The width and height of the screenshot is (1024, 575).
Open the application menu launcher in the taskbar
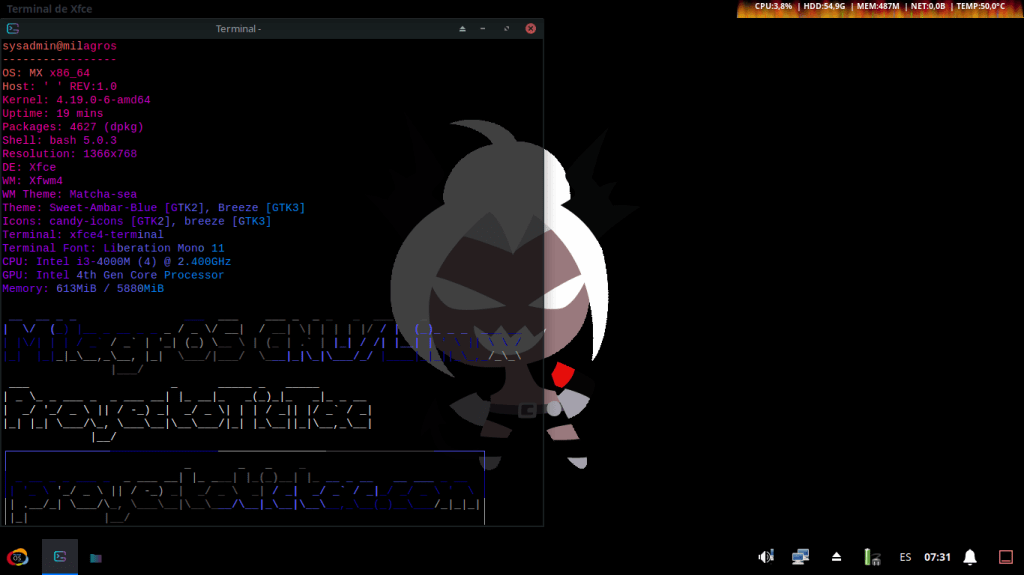click(x=17, y=557)
